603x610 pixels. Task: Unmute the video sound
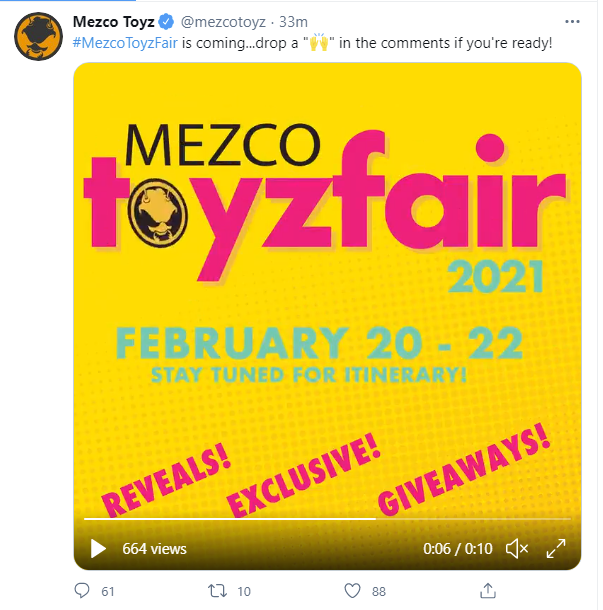[517, 549]
